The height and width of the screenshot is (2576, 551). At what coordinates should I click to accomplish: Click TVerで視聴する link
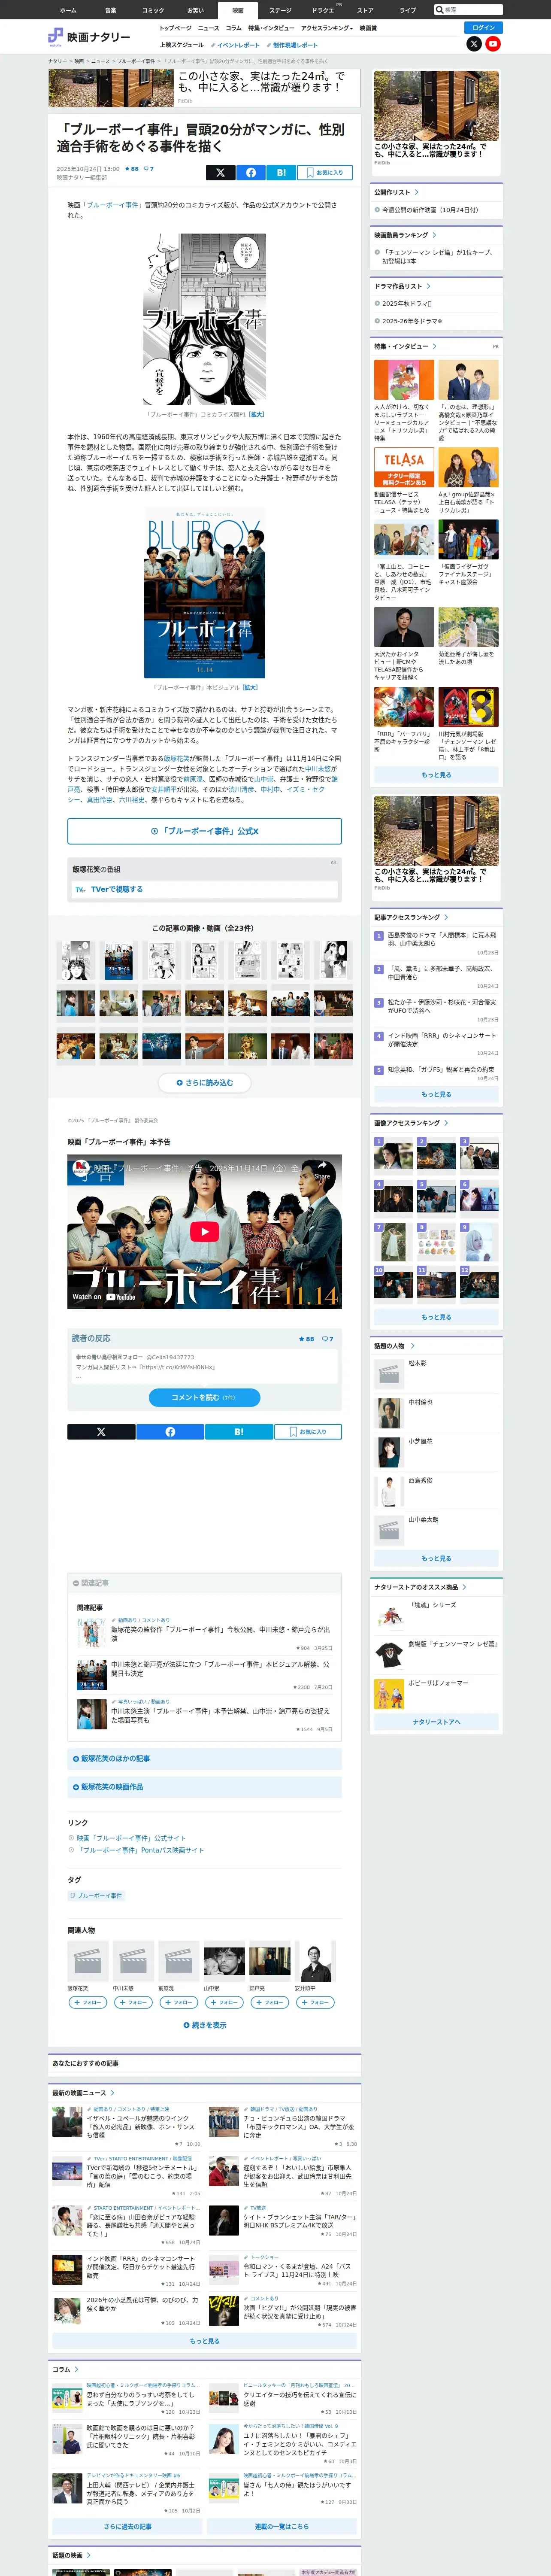[117, 889]
